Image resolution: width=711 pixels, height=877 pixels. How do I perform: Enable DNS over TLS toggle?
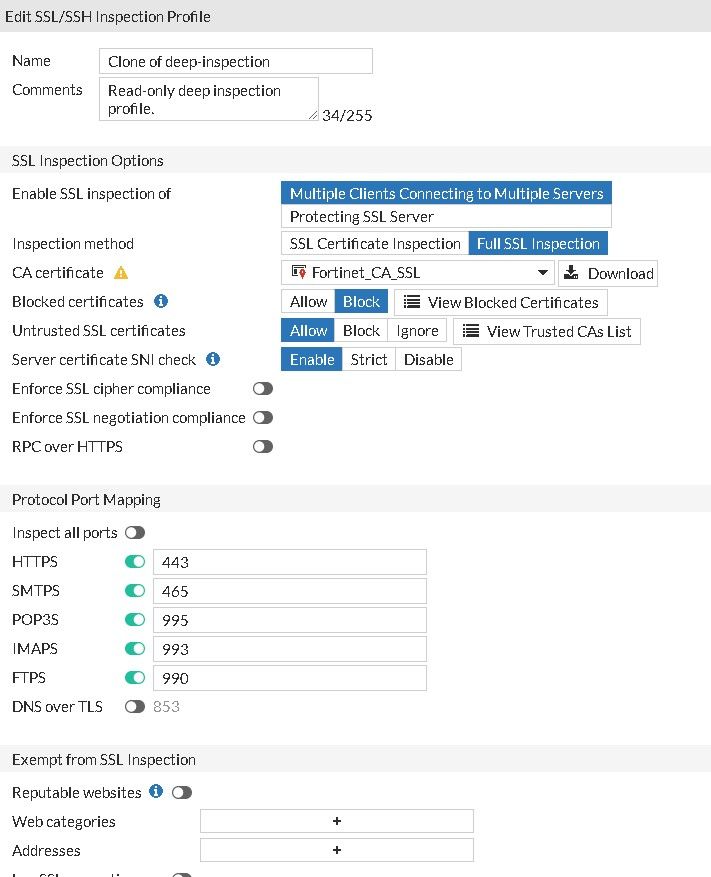[x=135, y=707]
